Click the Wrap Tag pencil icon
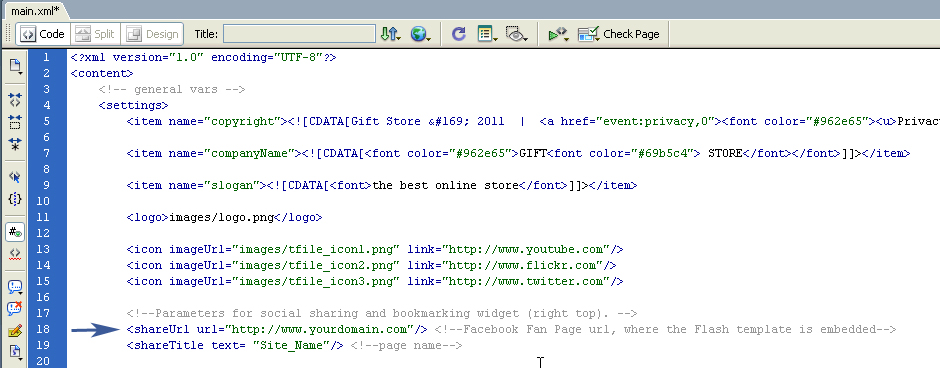 16,330
